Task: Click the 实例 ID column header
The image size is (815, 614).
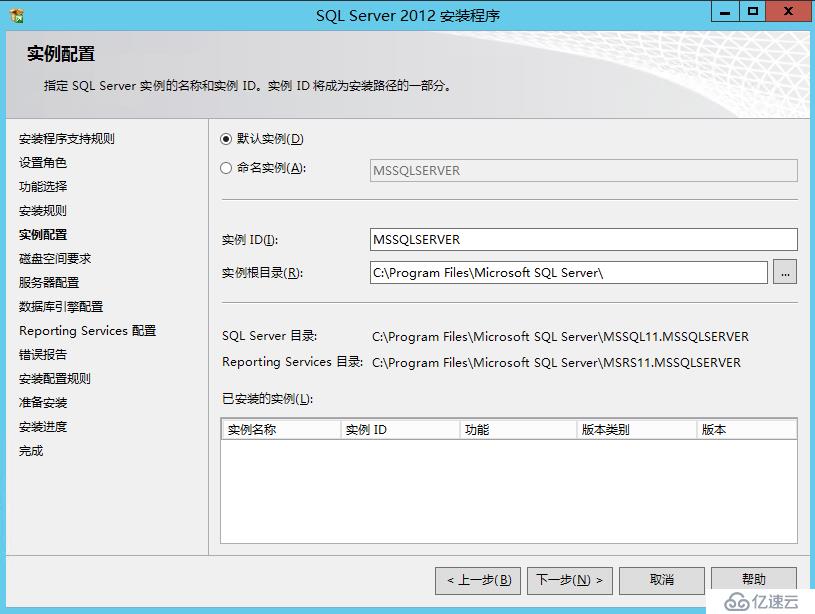Action: point(400,429)
